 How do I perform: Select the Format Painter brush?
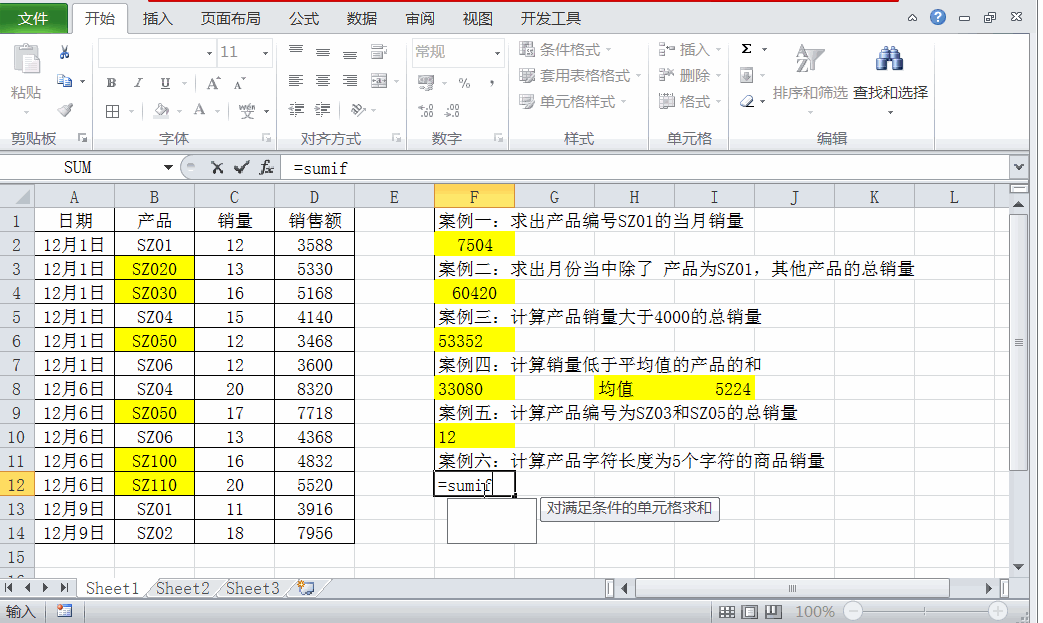[65, 110]
